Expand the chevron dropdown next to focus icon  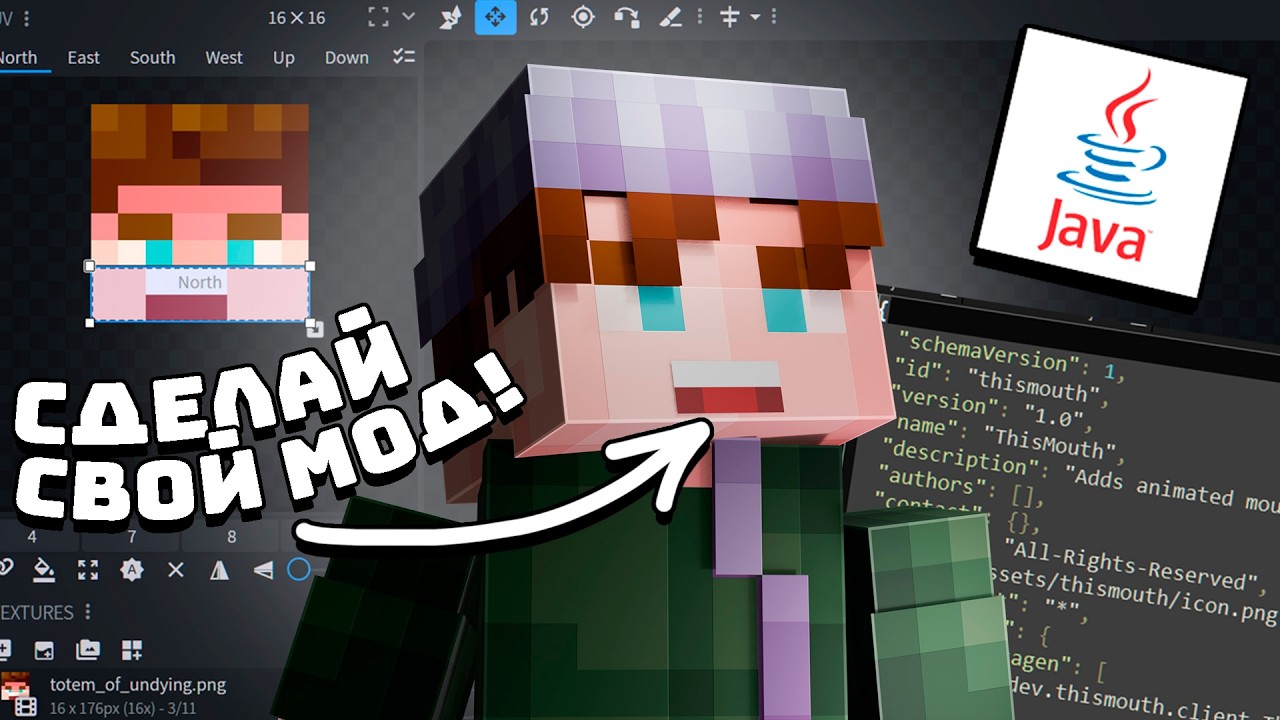(408, 17)
